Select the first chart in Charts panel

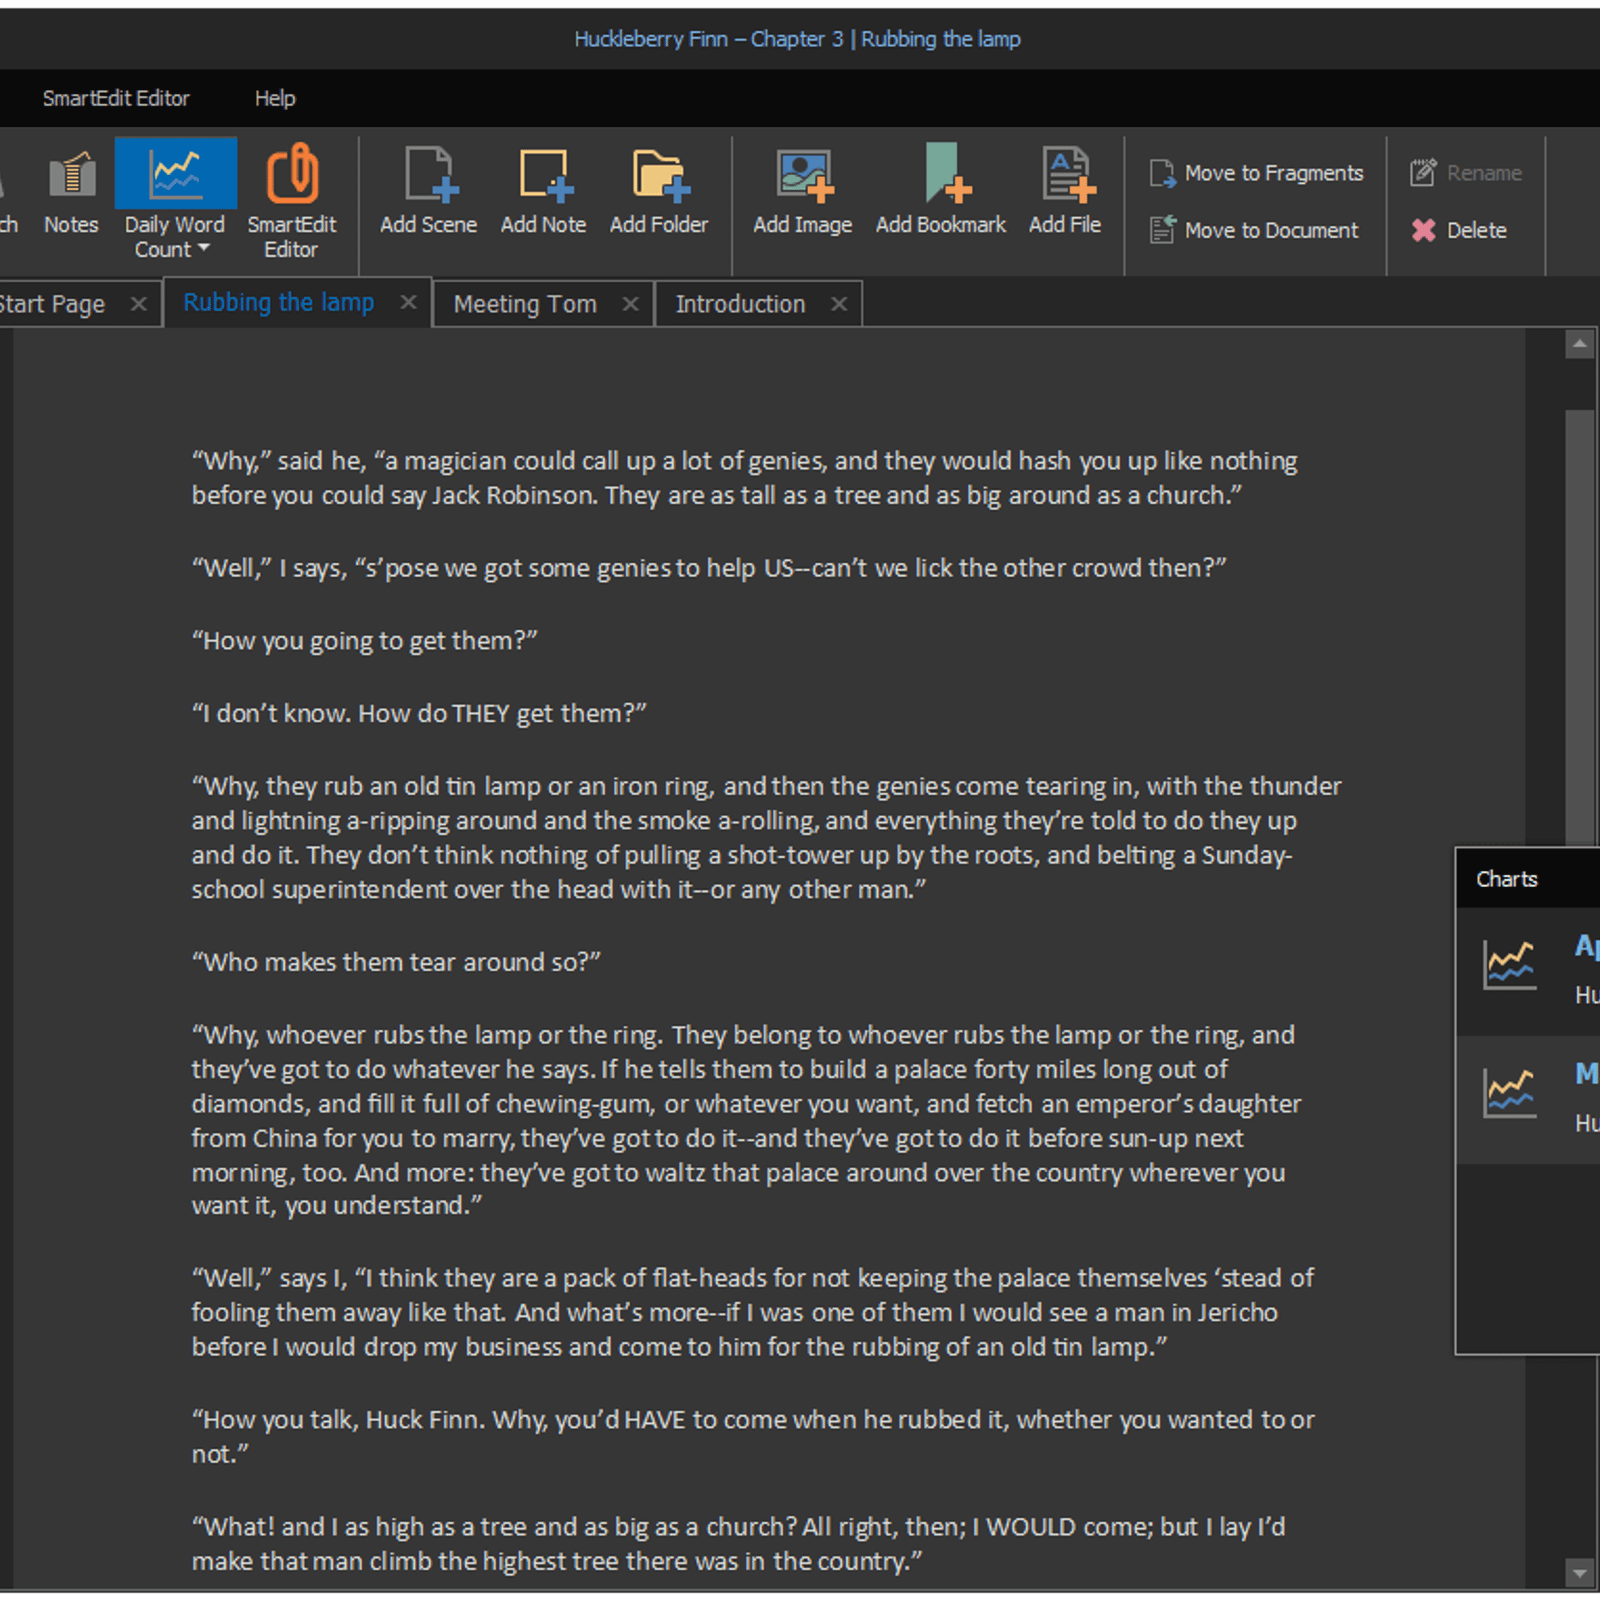(x=1528, y=970)
